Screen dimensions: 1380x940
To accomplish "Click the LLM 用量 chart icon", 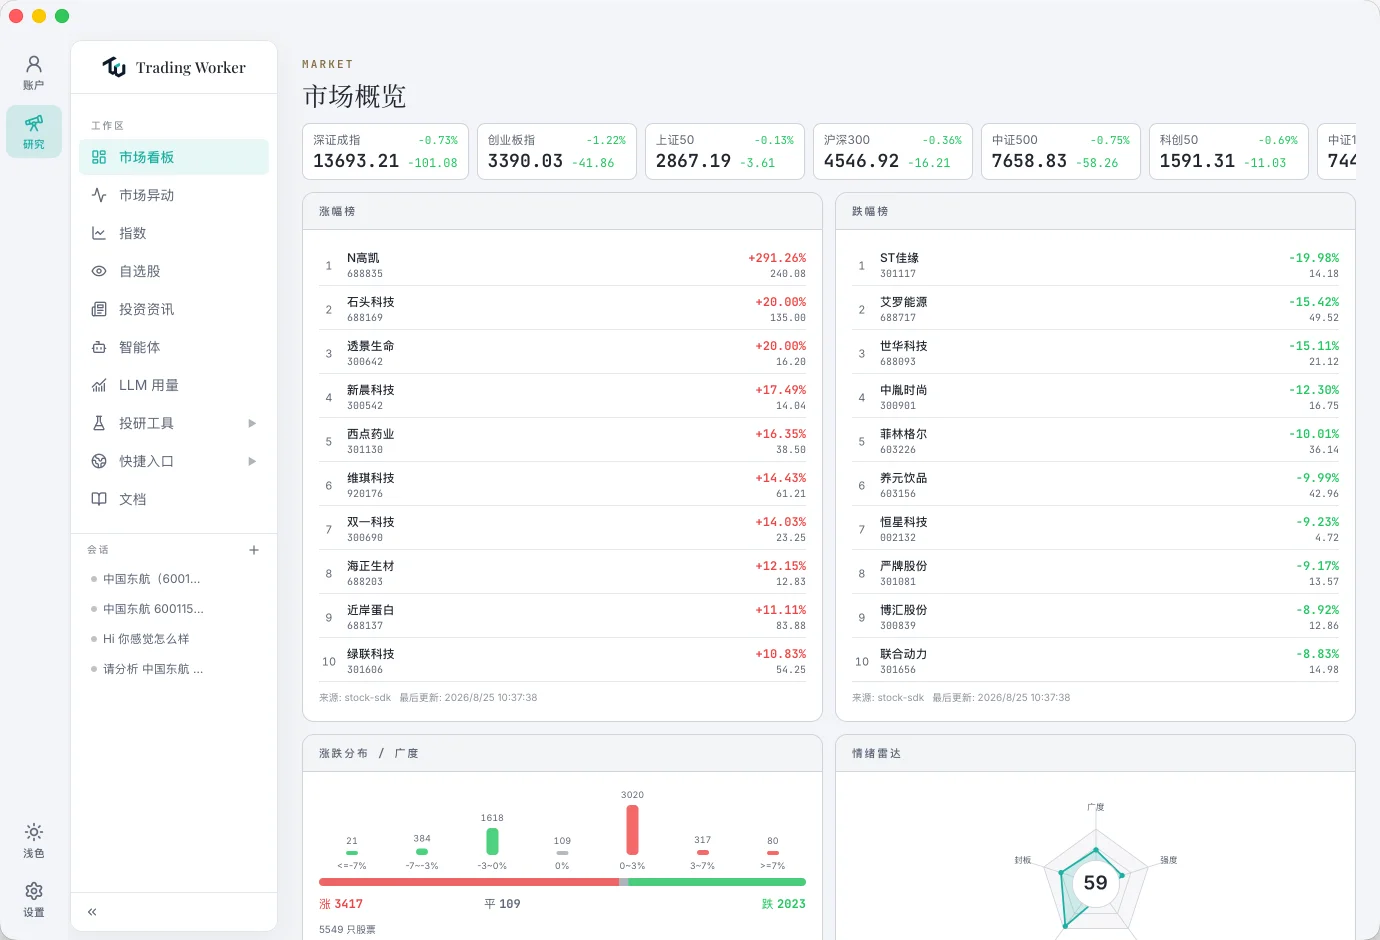I will pos(99,385).
